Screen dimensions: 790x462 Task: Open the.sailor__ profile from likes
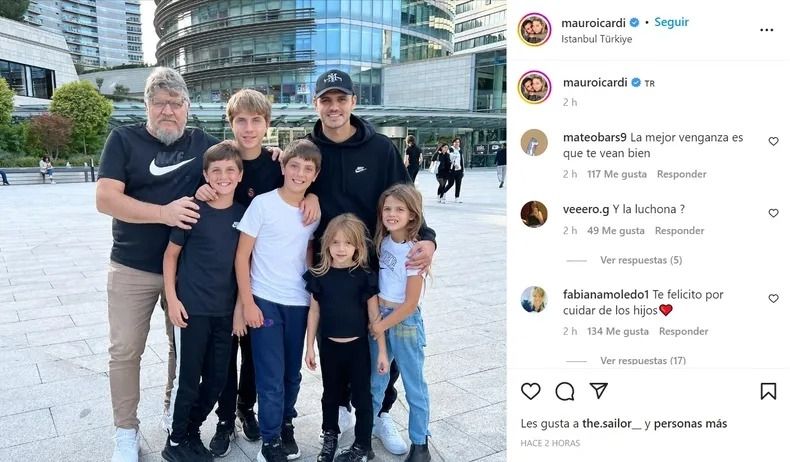coord(612,424)
